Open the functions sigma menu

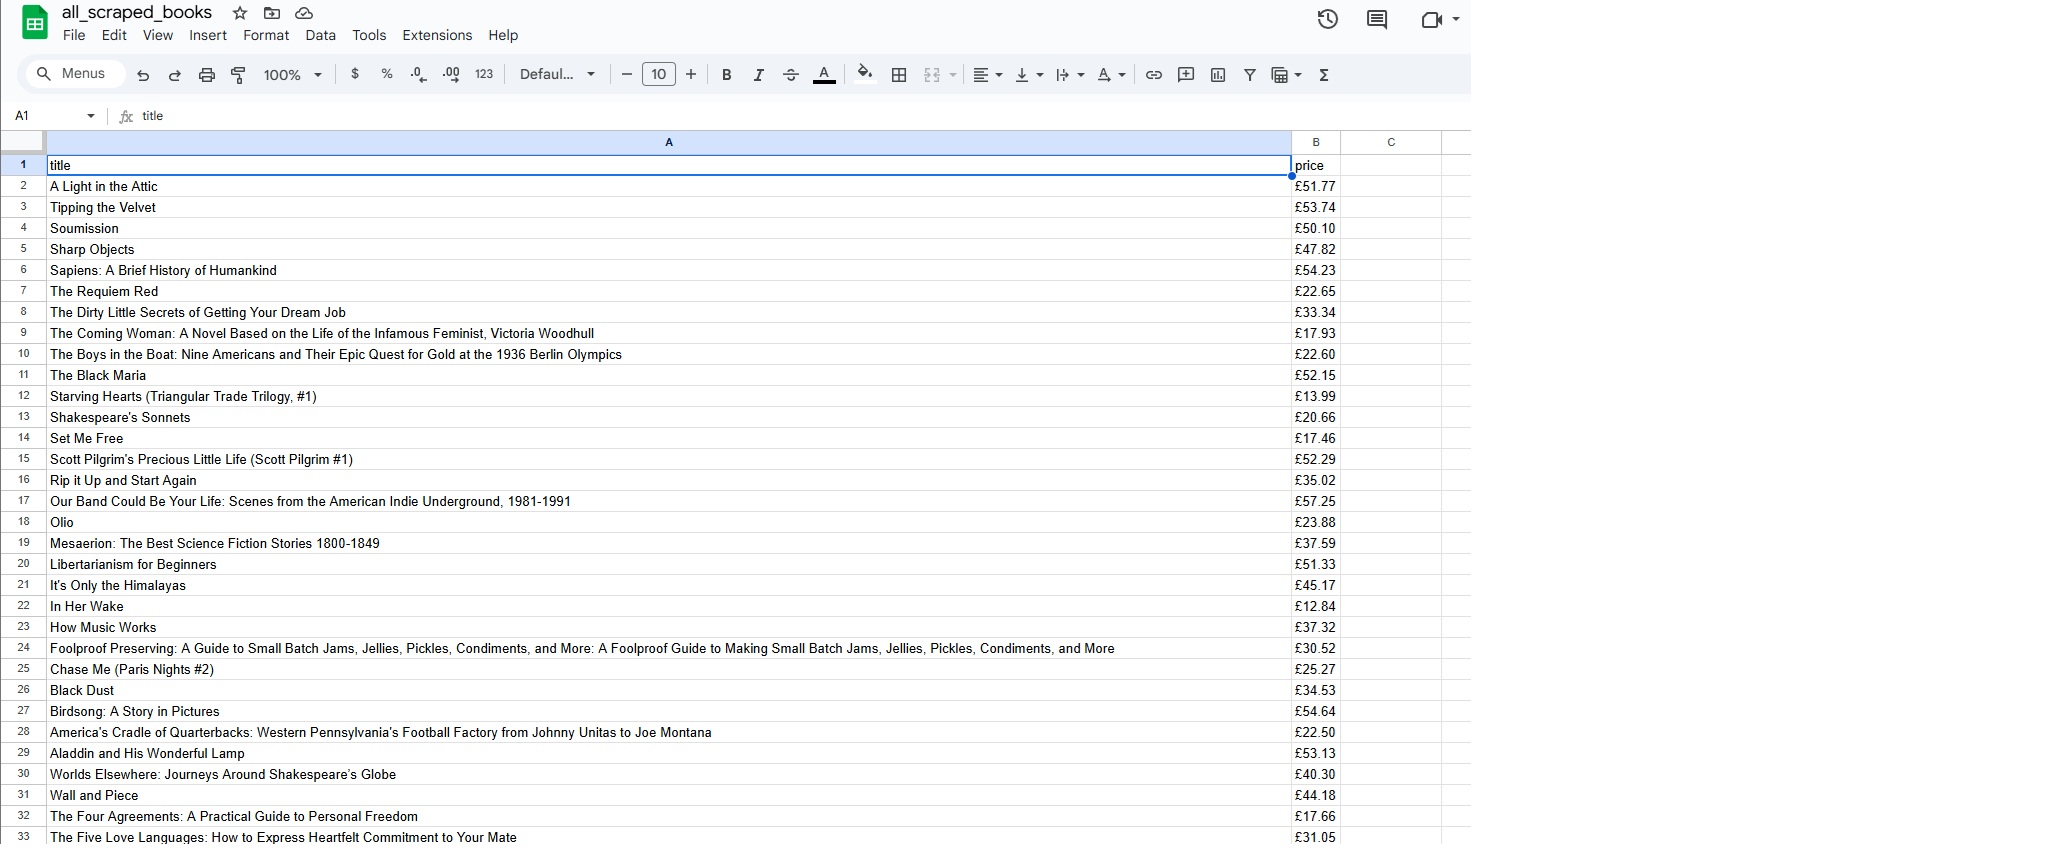pyautogui.click(x=1324, y=75)
